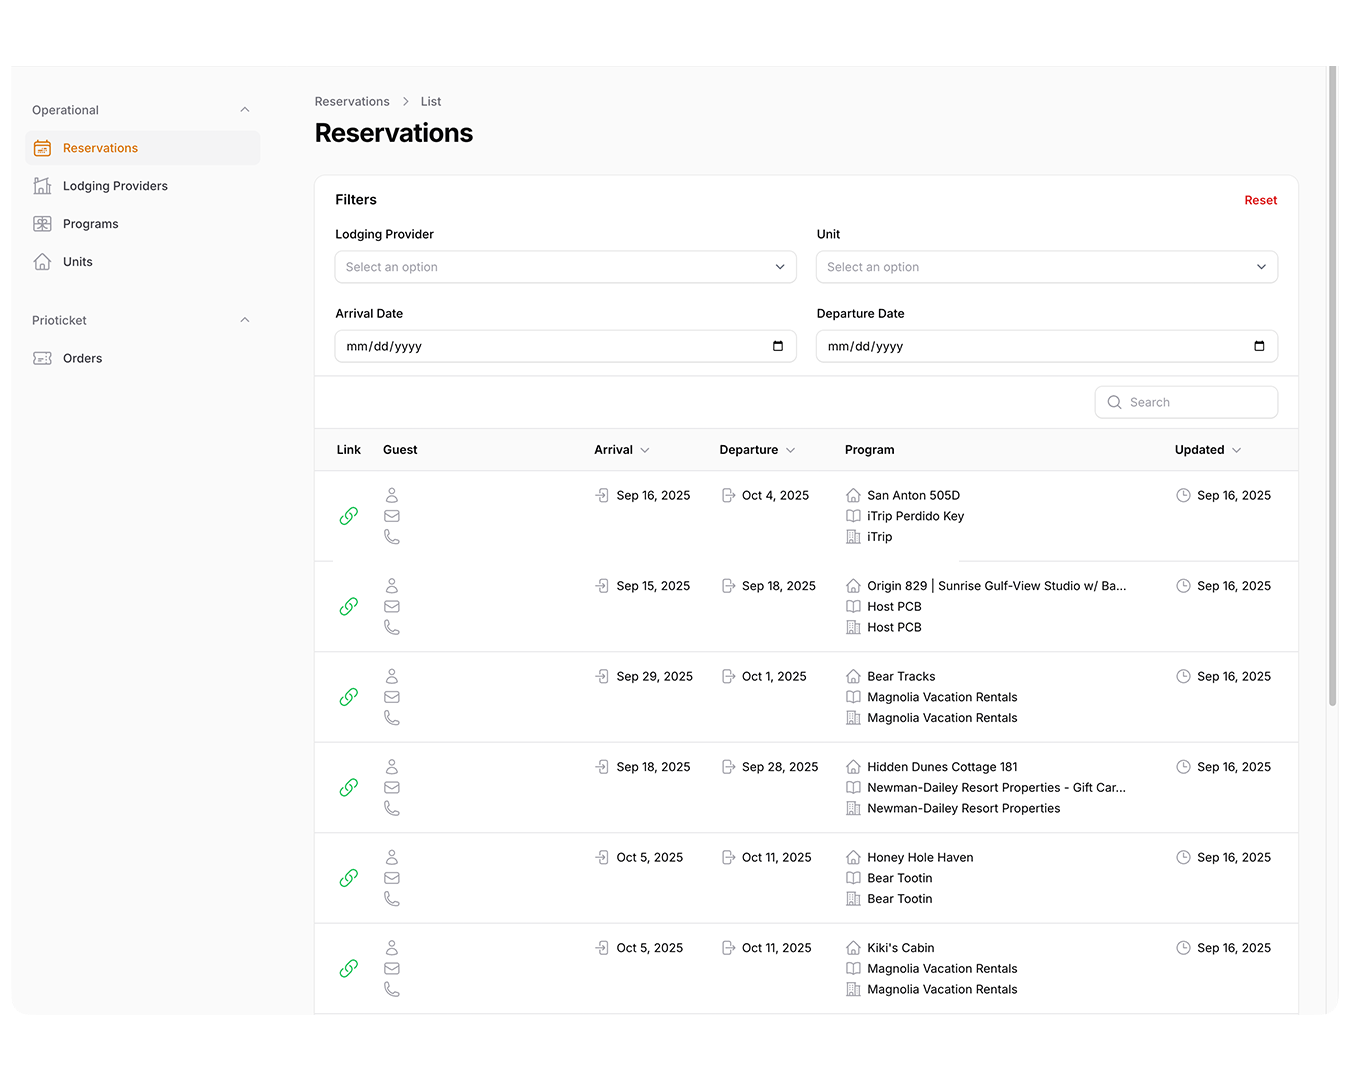Navigate to Units in sidebar
This screenshot has height=1080, width=1350.
[143, 262]
